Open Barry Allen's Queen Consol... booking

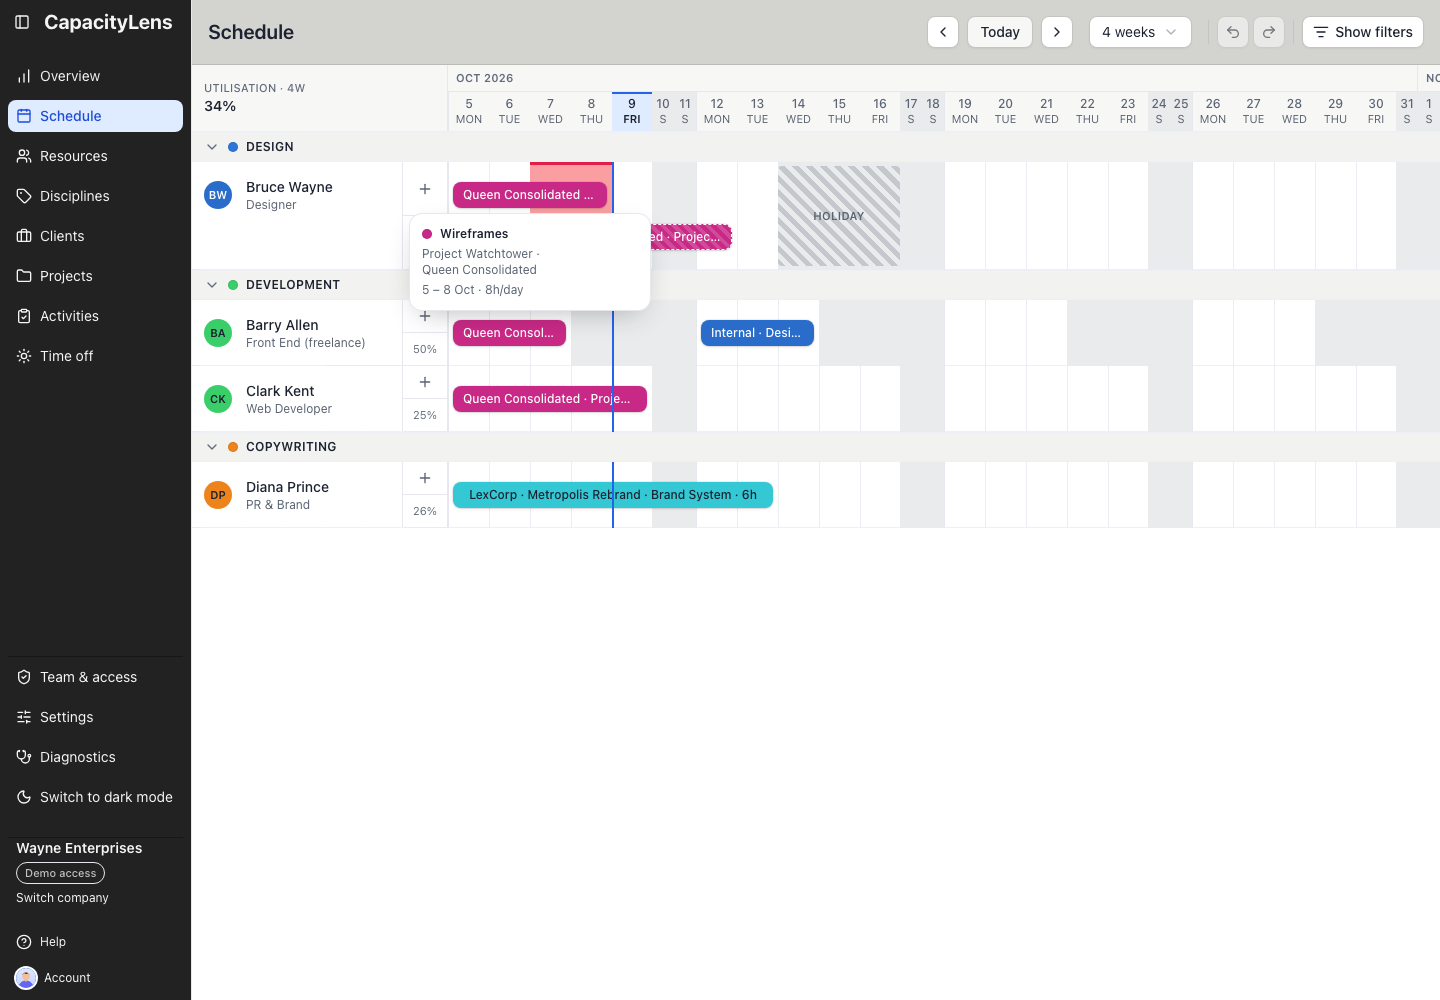click(509, 333)
